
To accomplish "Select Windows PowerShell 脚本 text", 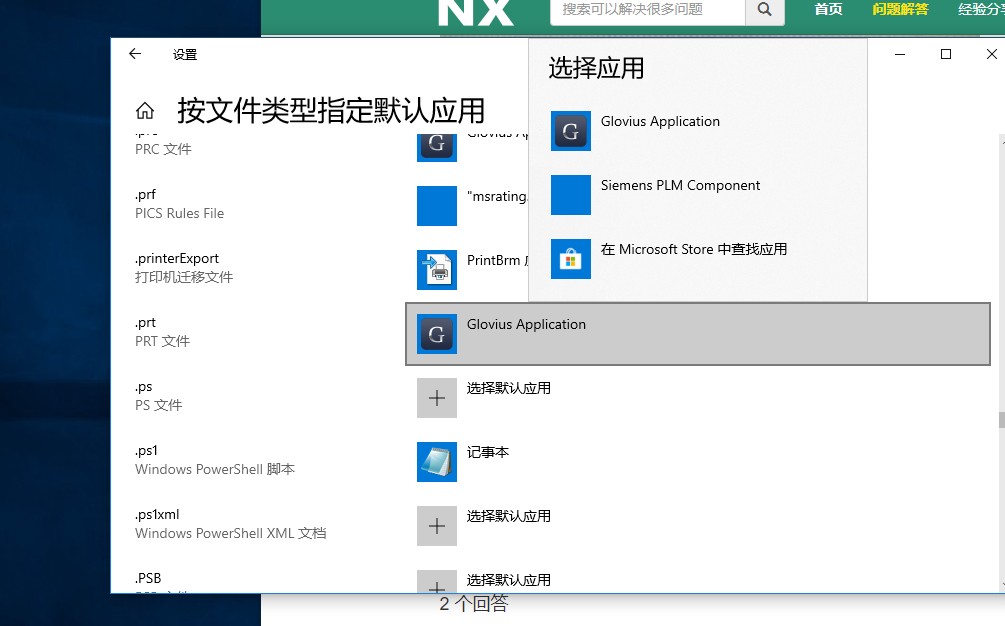I will pos(215,469).
